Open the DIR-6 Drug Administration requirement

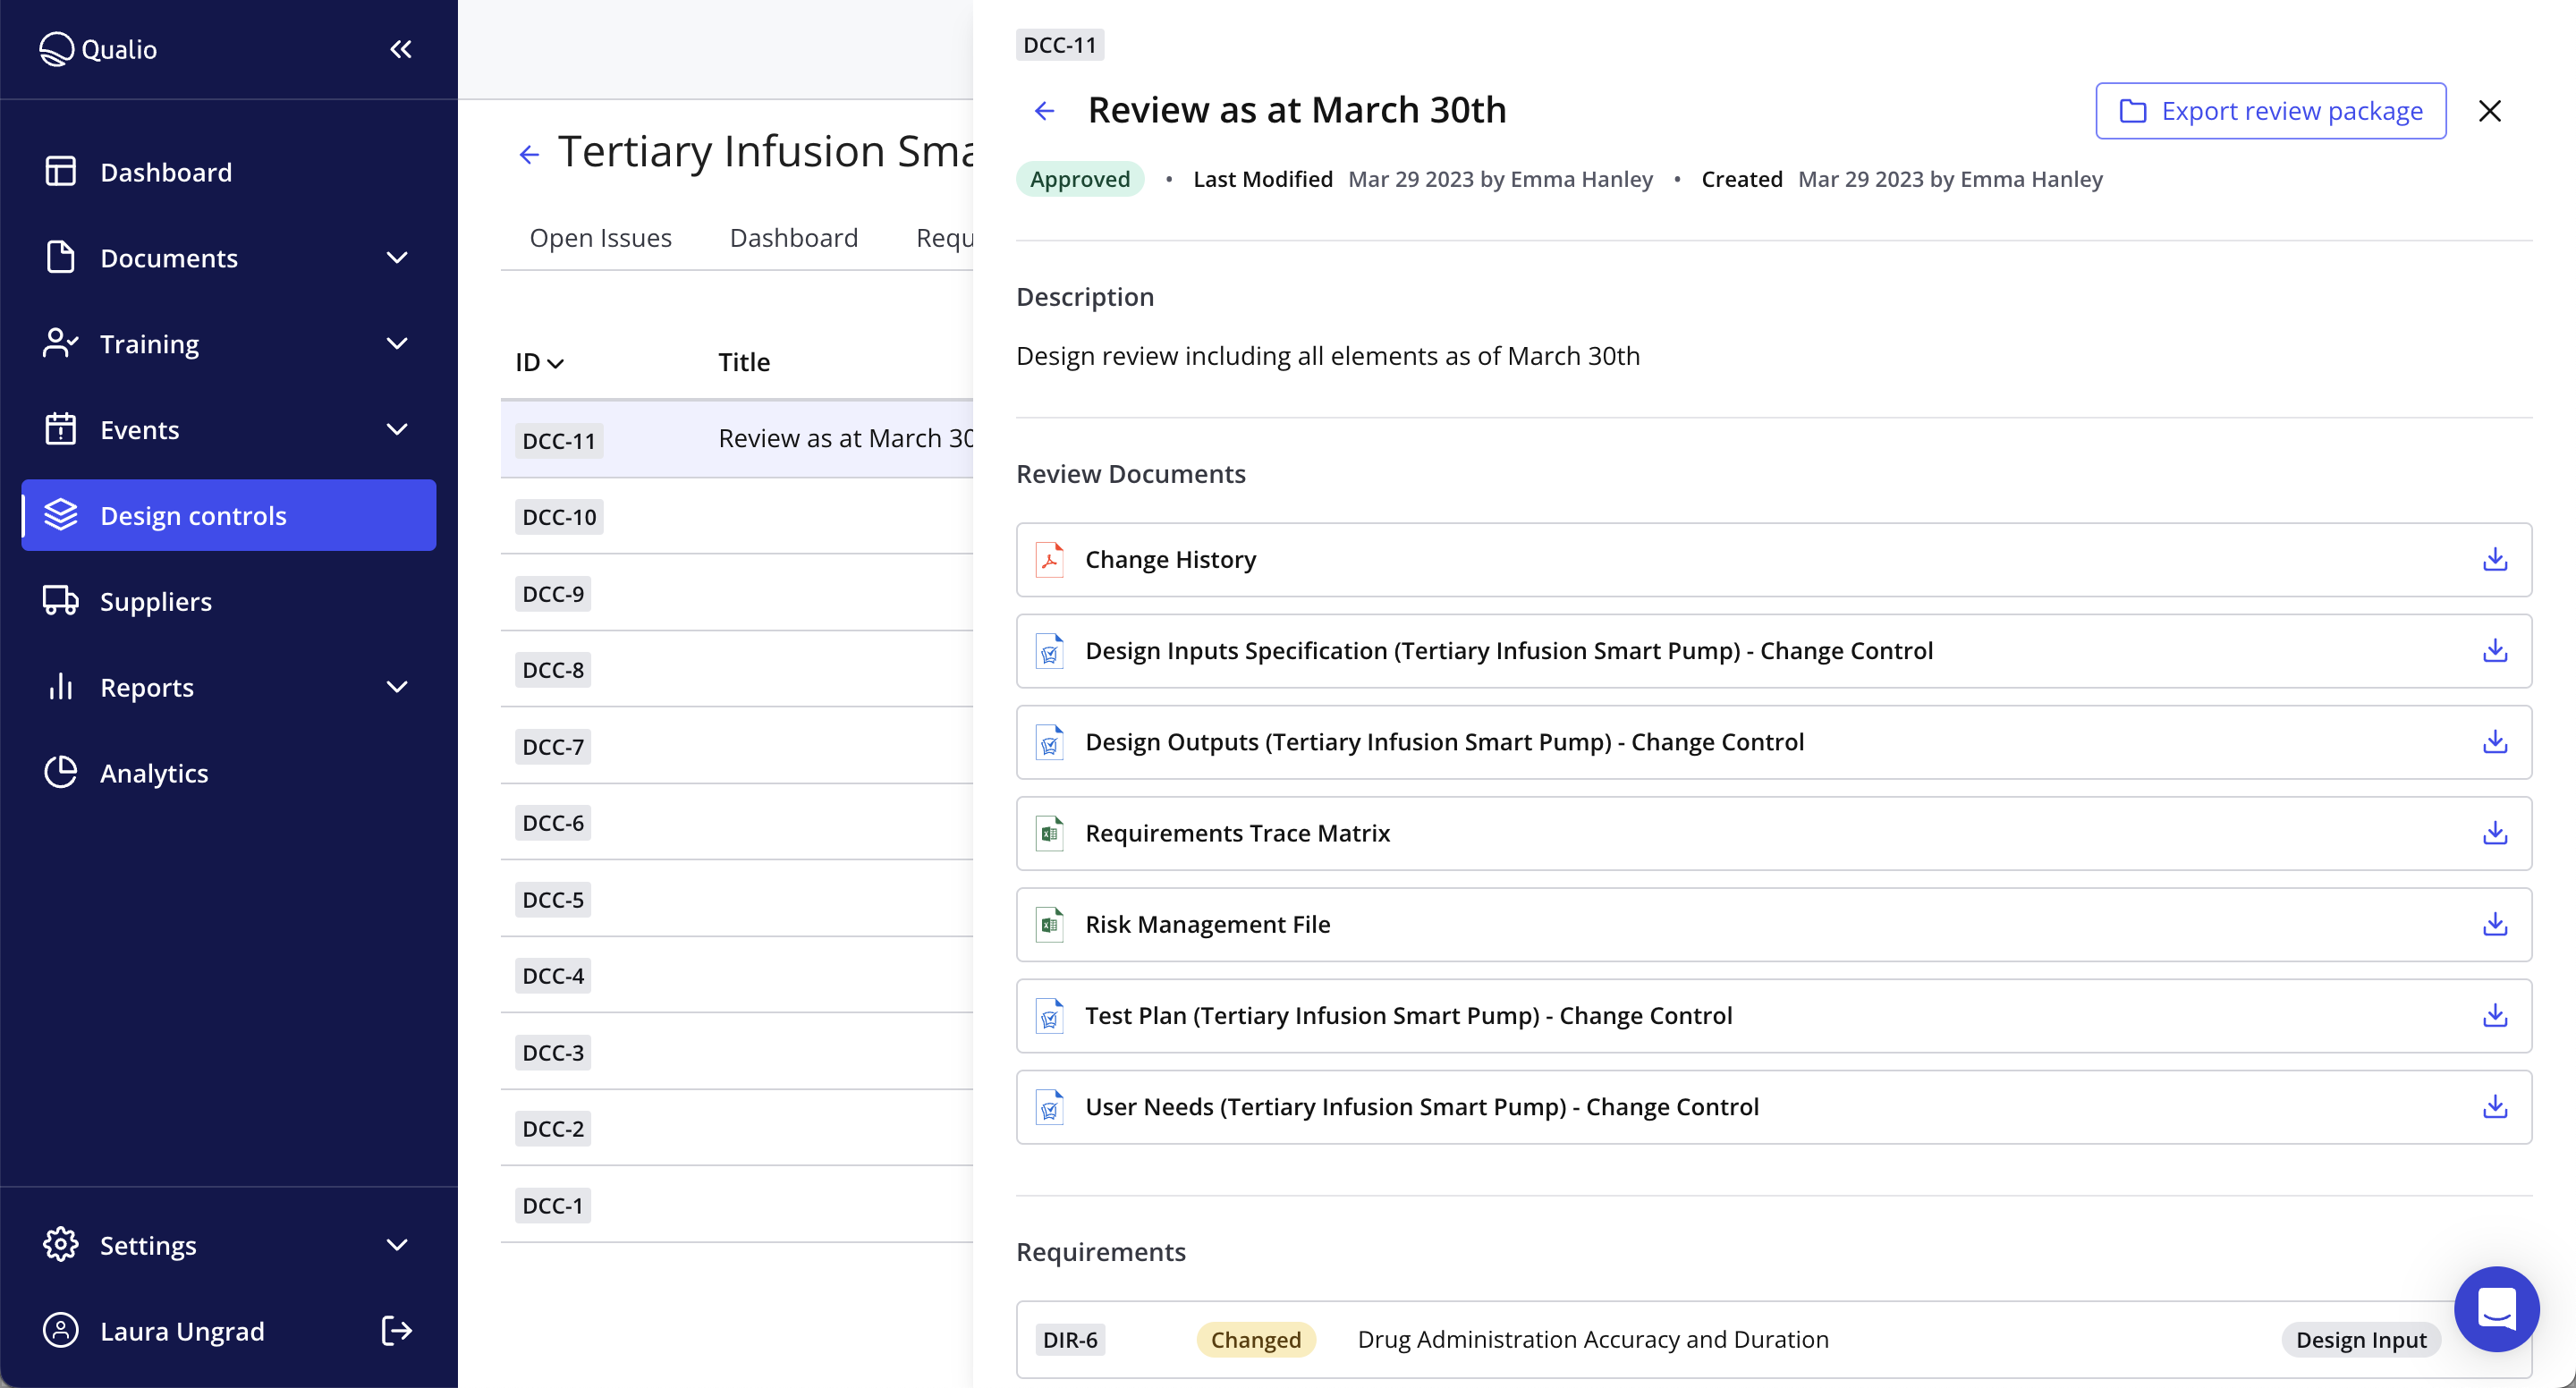coord(1592,1339)
